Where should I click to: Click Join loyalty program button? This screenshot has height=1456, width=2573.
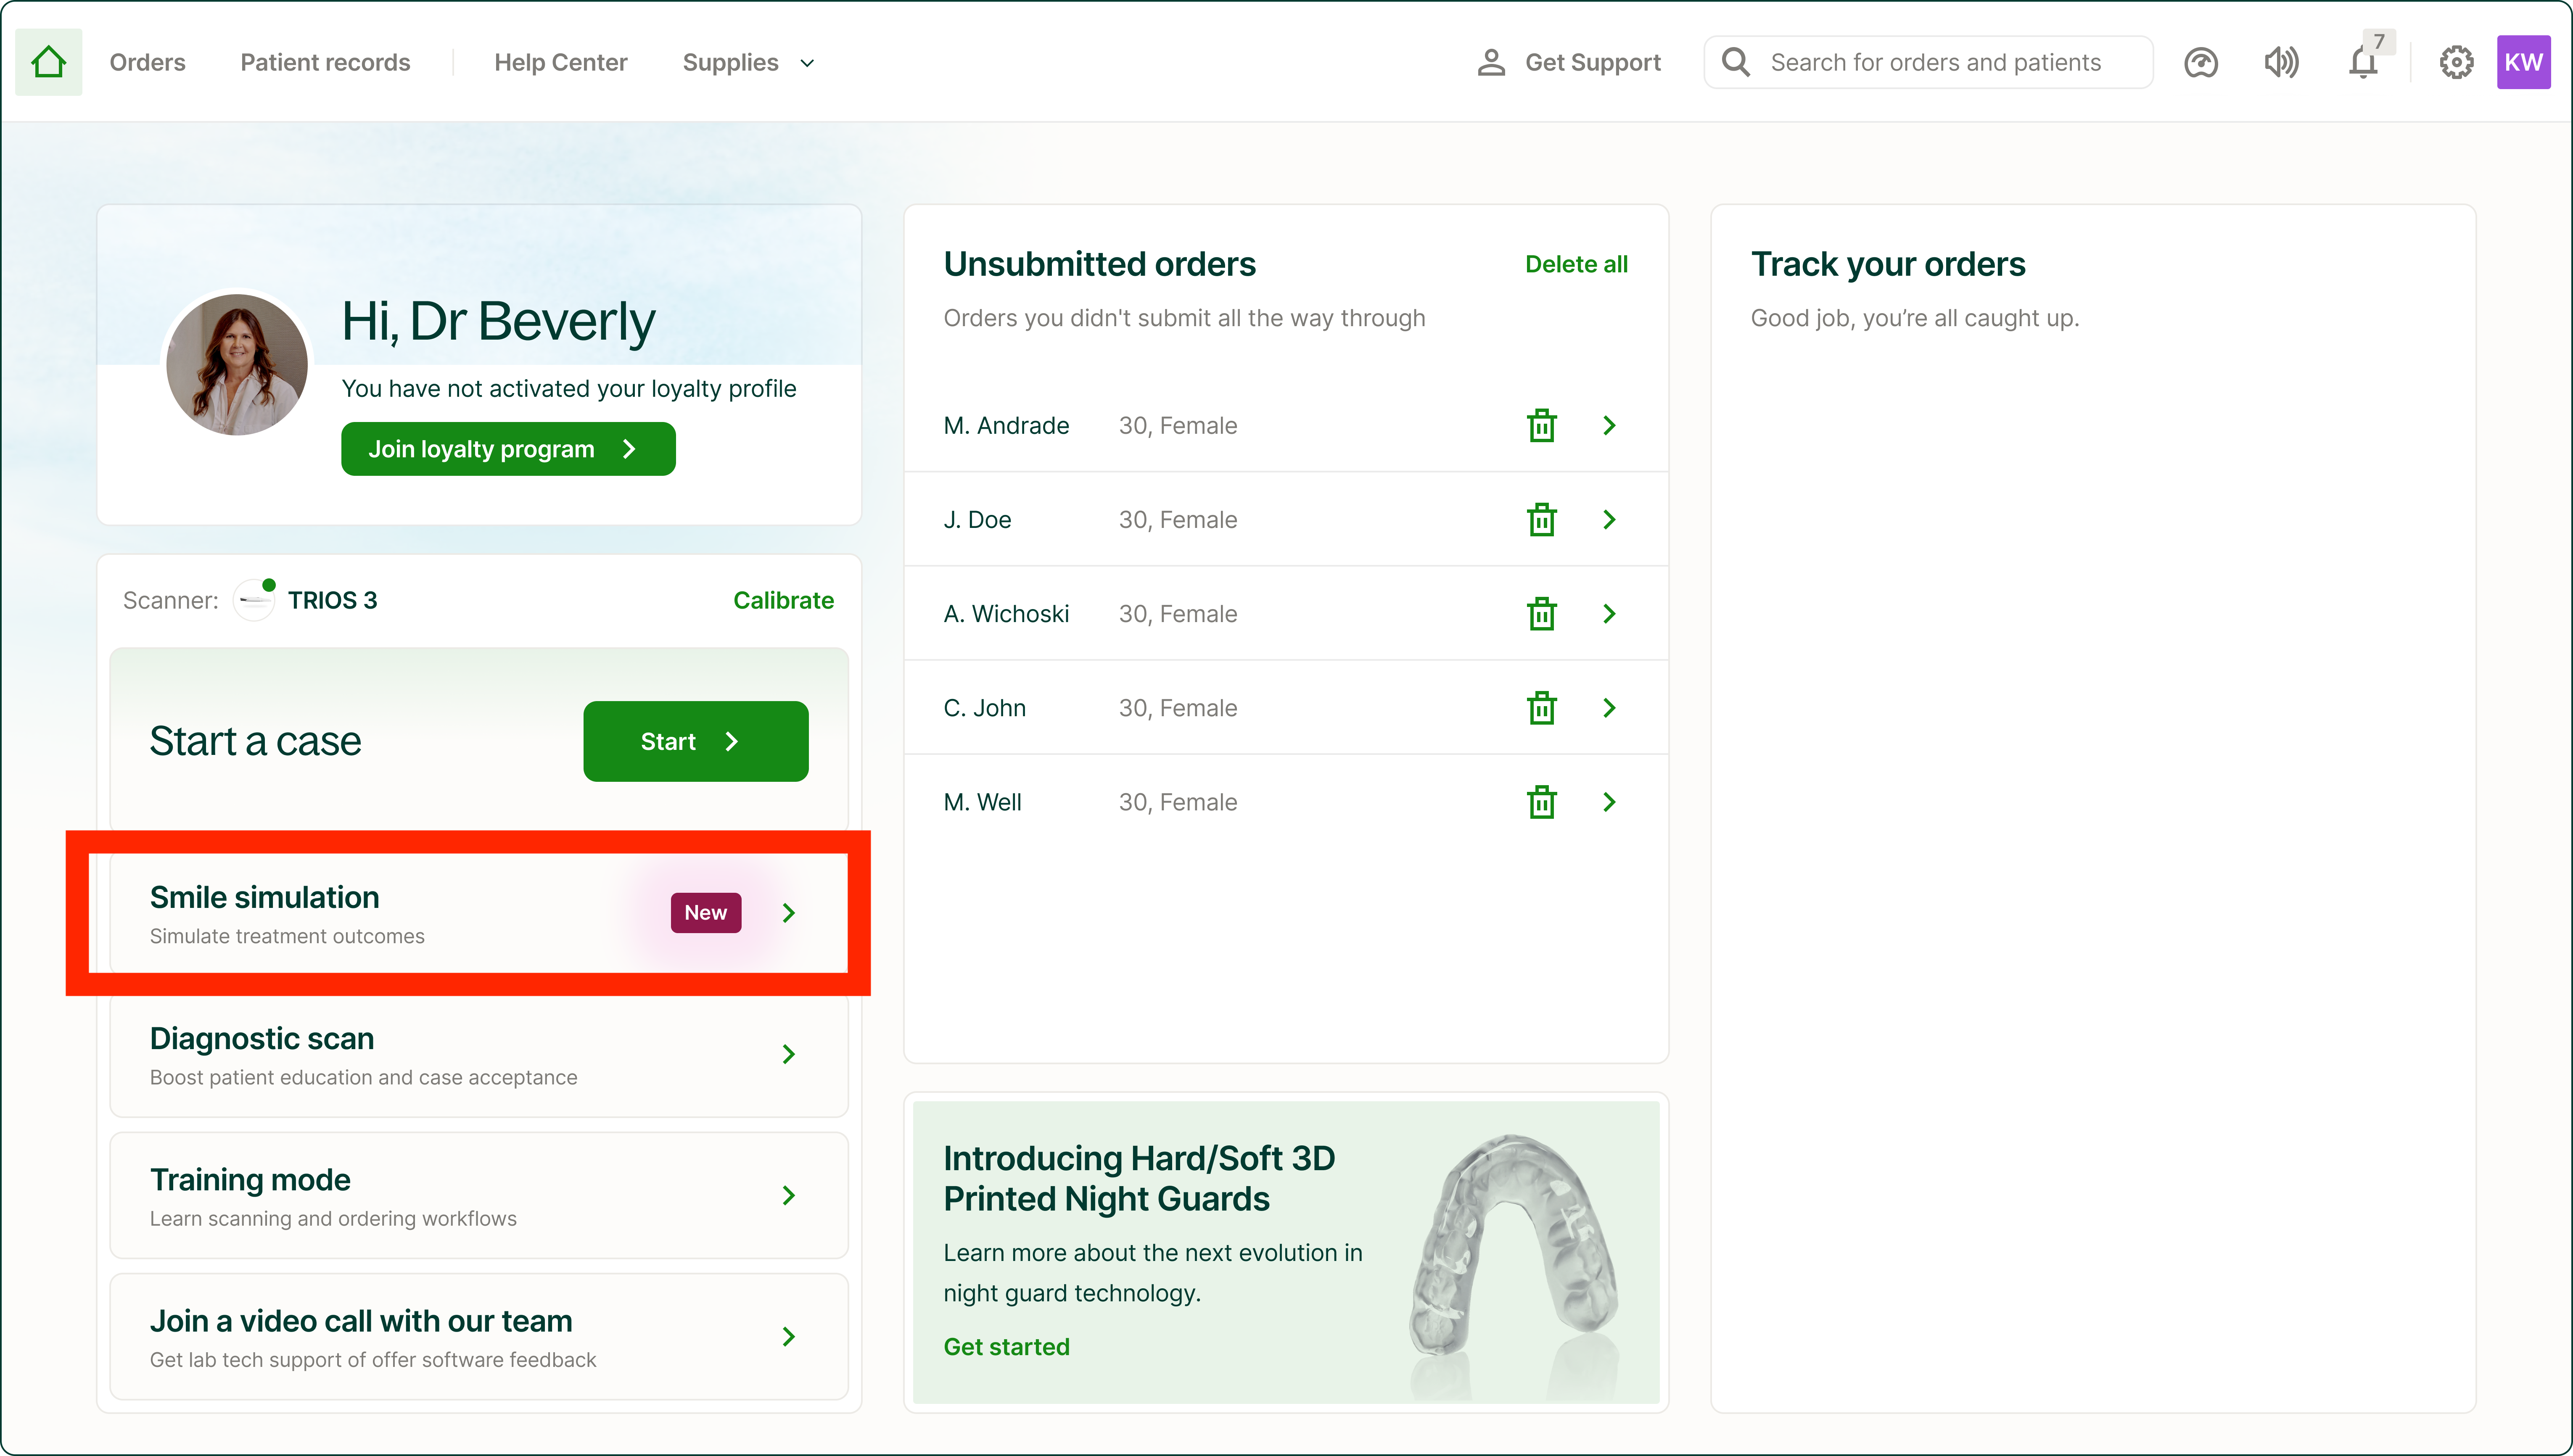507,449
